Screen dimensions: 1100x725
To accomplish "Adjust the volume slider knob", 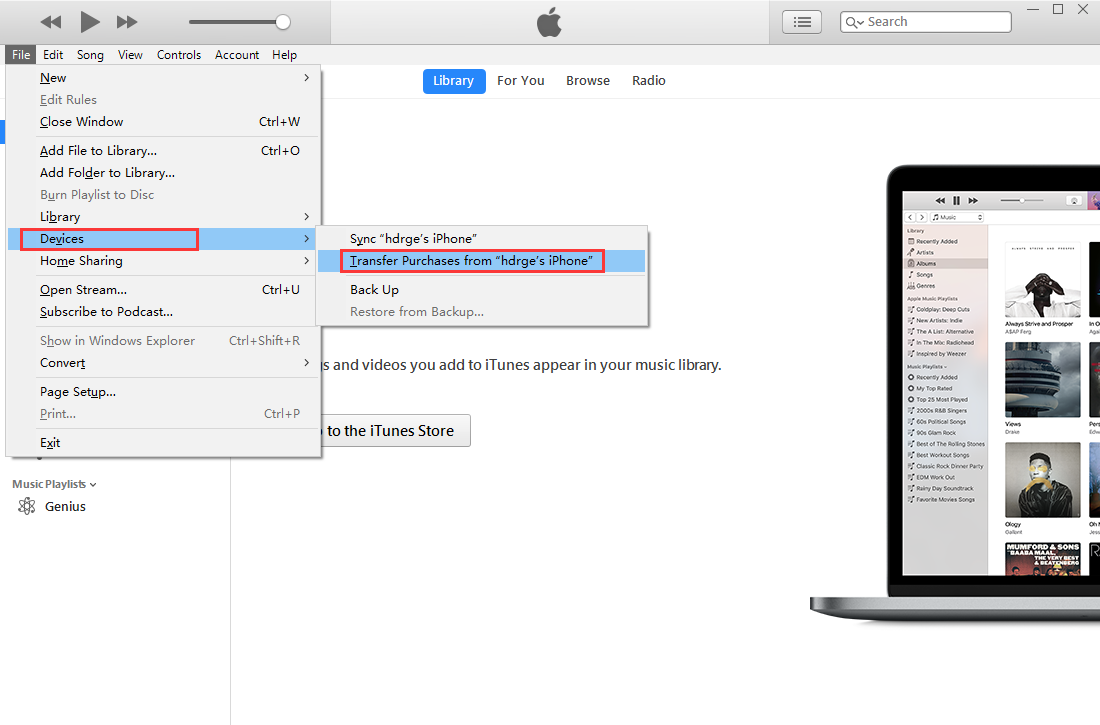I will 283,22.
